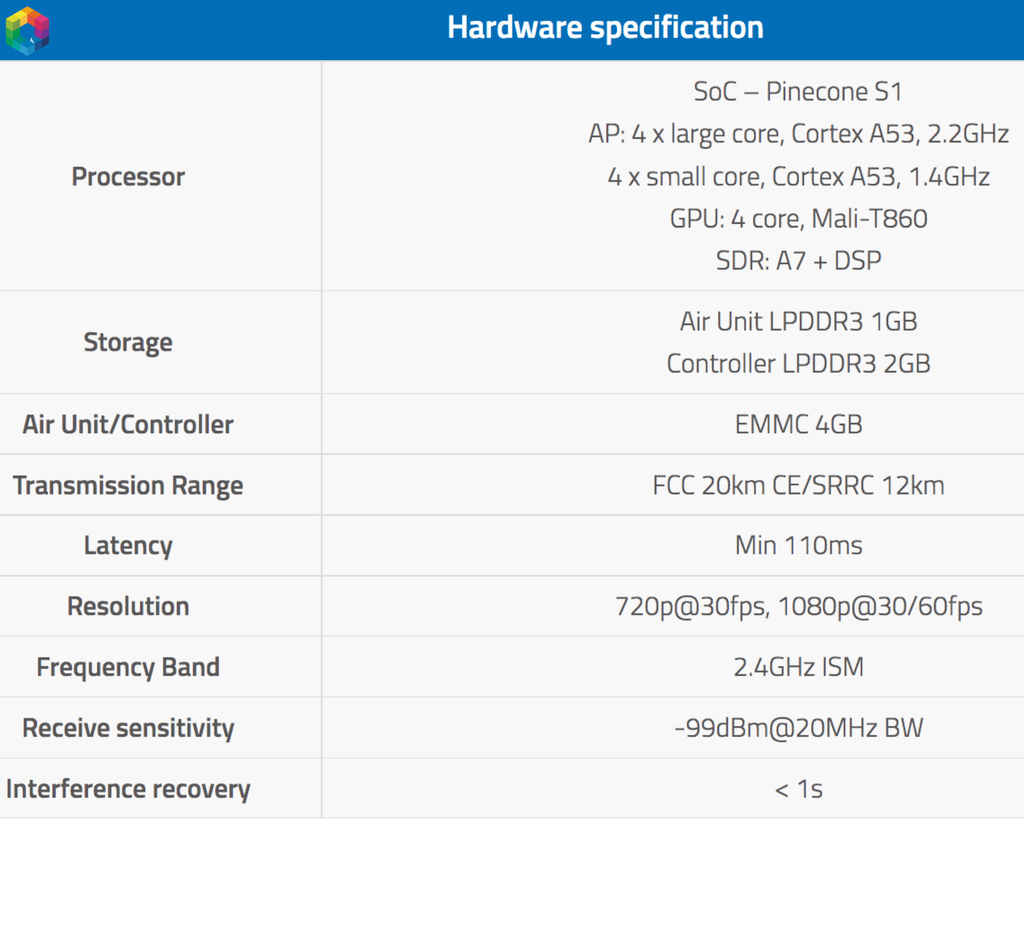Select the Processor row label
1024x942 pixels.
click(128, 177)
